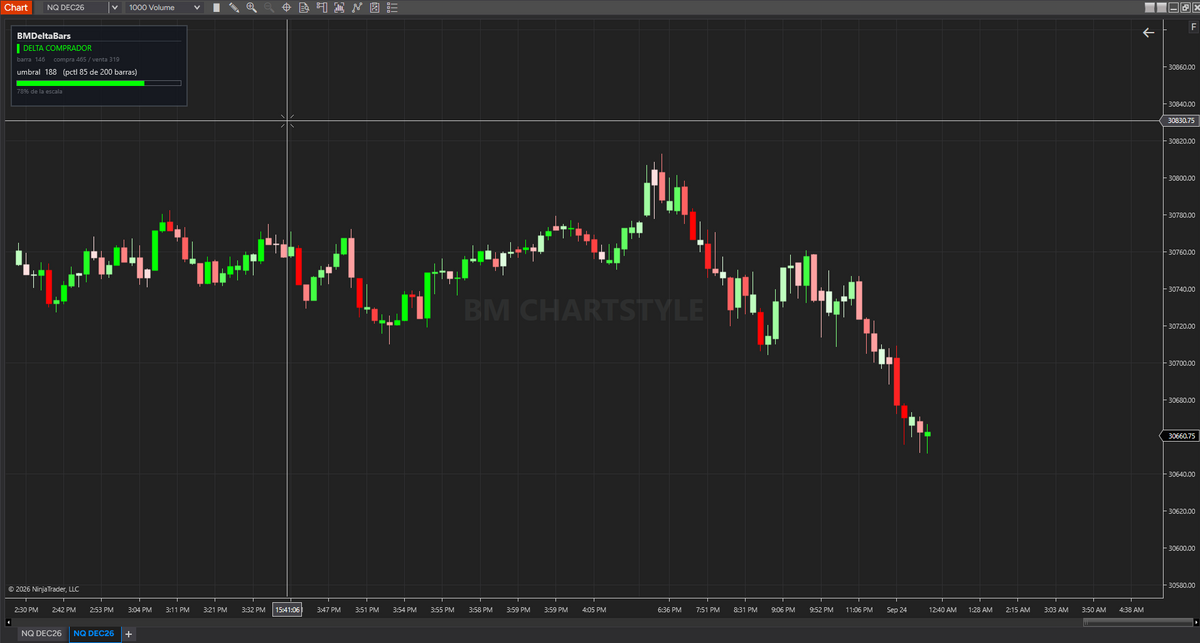Open the drawing tools pencil icon
Screen dimensions: 1200x643
click(x=234, y=7)
